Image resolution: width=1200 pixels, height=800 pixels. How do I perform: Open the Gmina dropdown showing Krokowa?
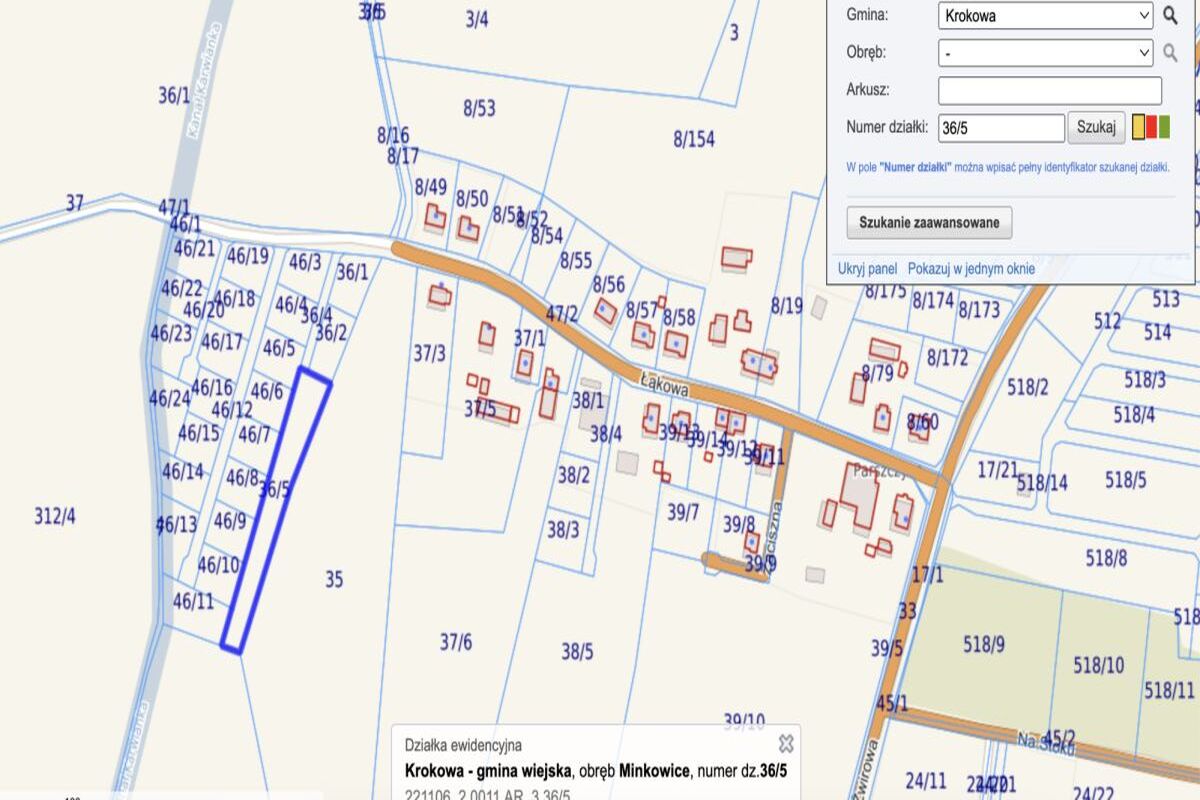pos(1045,16)
